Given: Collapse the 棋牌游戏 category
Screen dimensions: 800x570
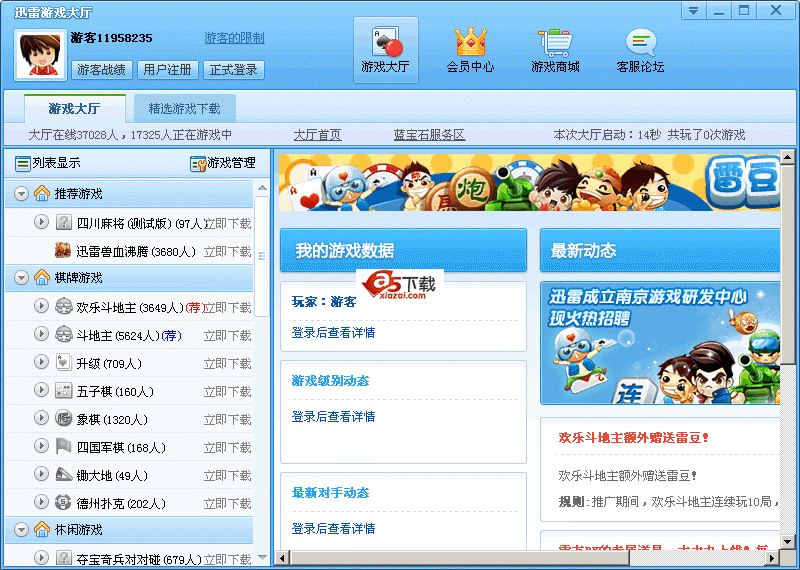Looking at the screenshot, I should pyautogui.click(x=21, y=278).
